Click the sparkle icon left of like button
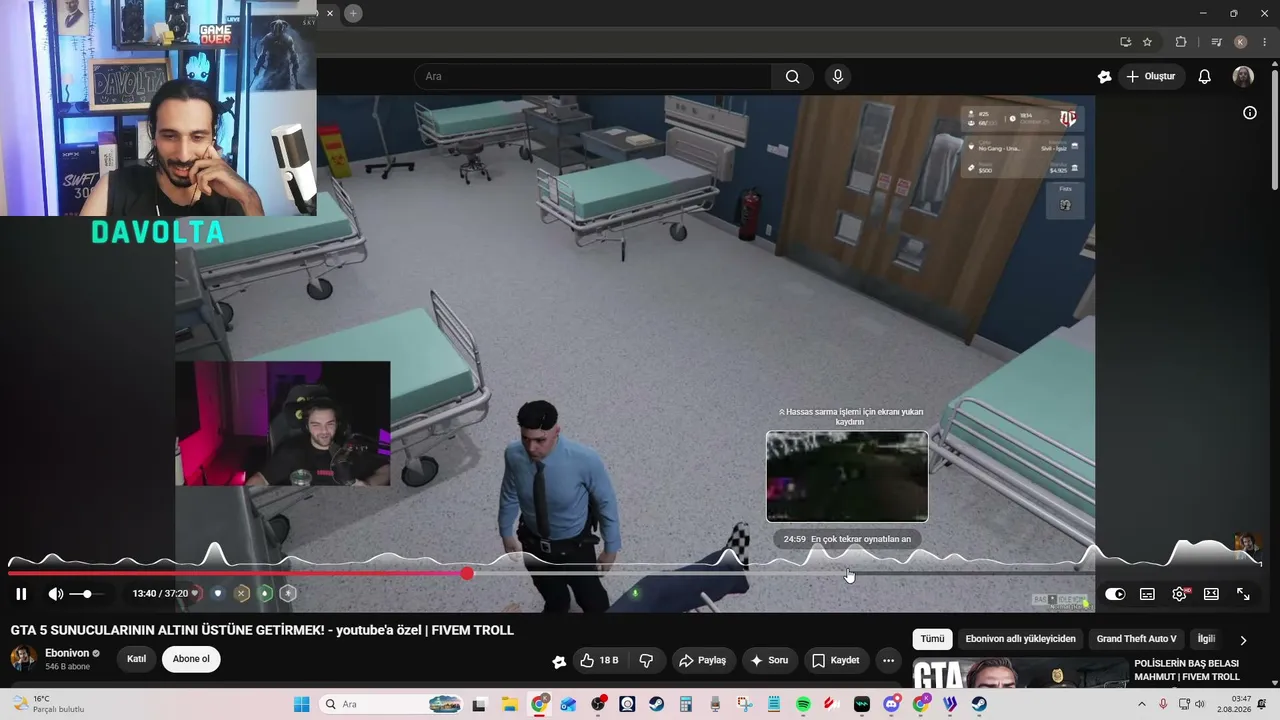This screenshot has height=720, width=1280. (559, 661)
